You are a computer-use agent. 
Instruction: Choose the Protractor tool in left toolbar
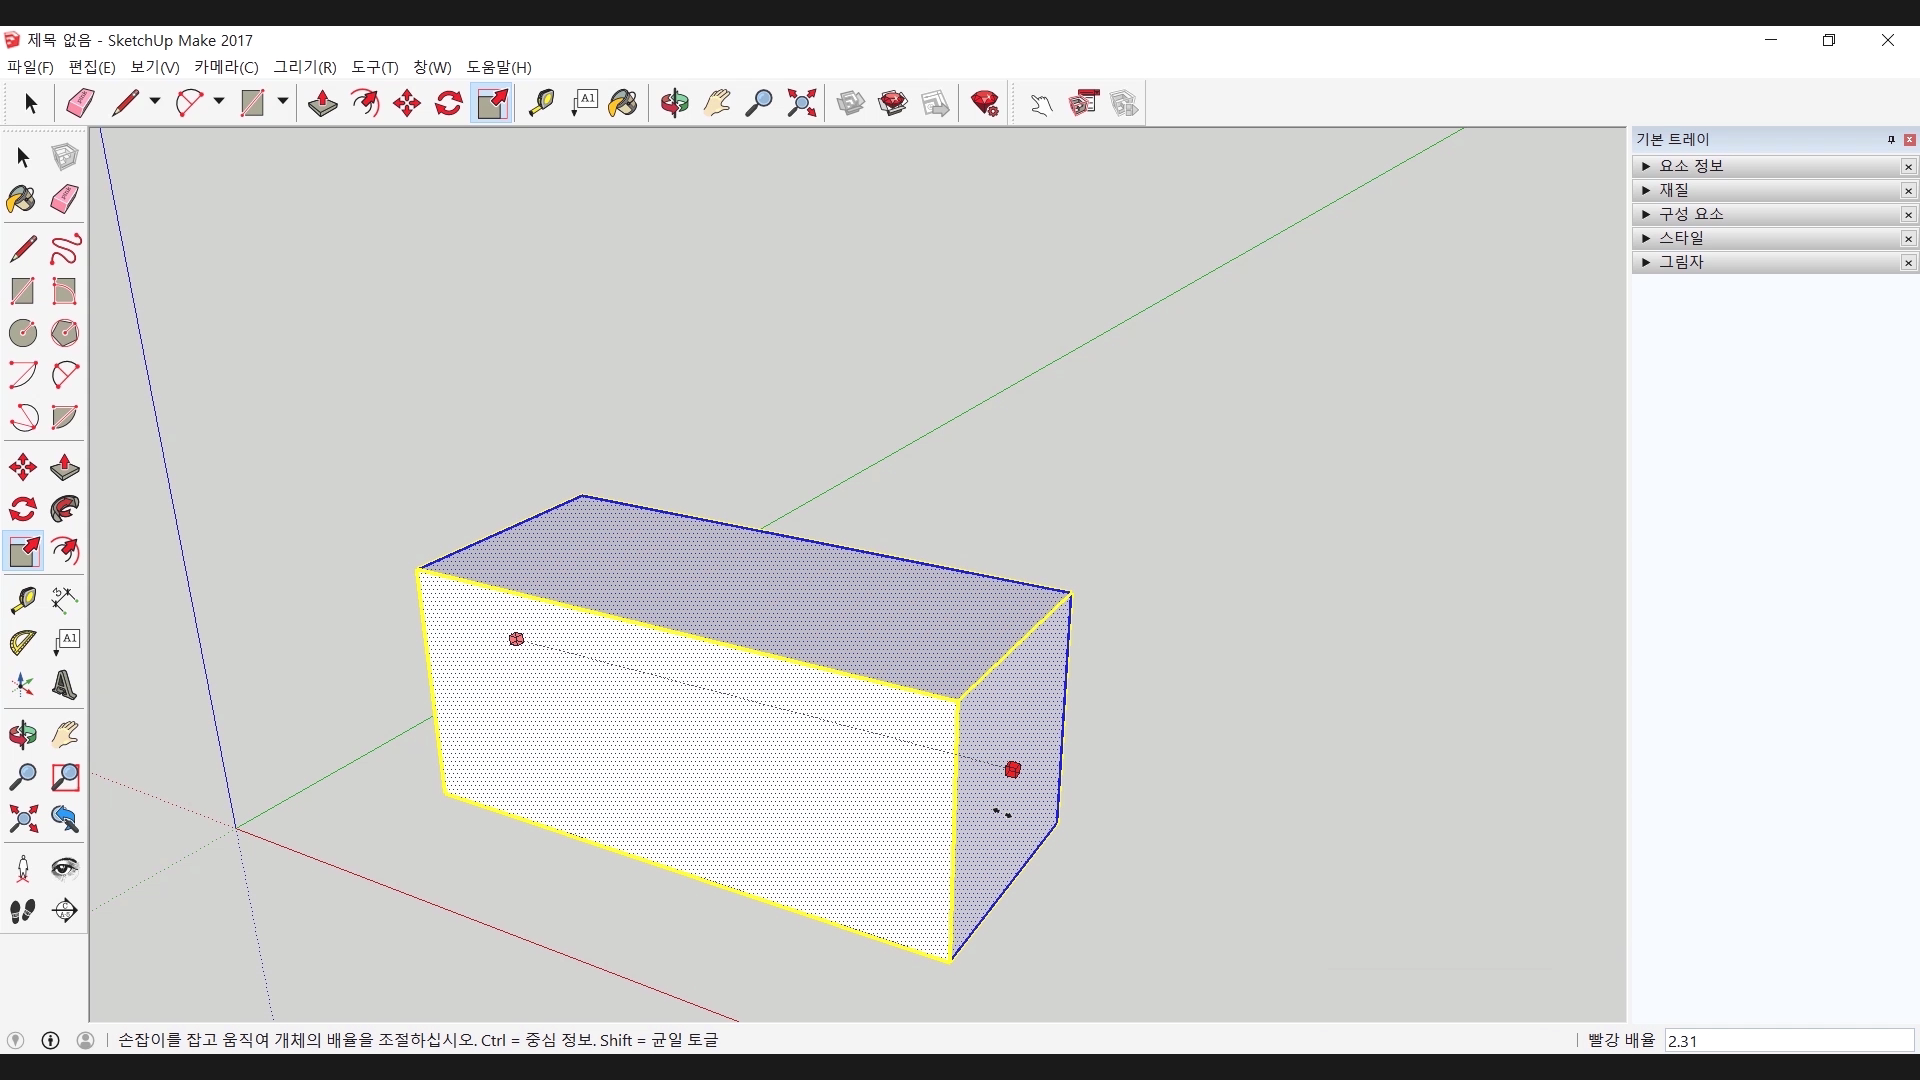point(23,642)
